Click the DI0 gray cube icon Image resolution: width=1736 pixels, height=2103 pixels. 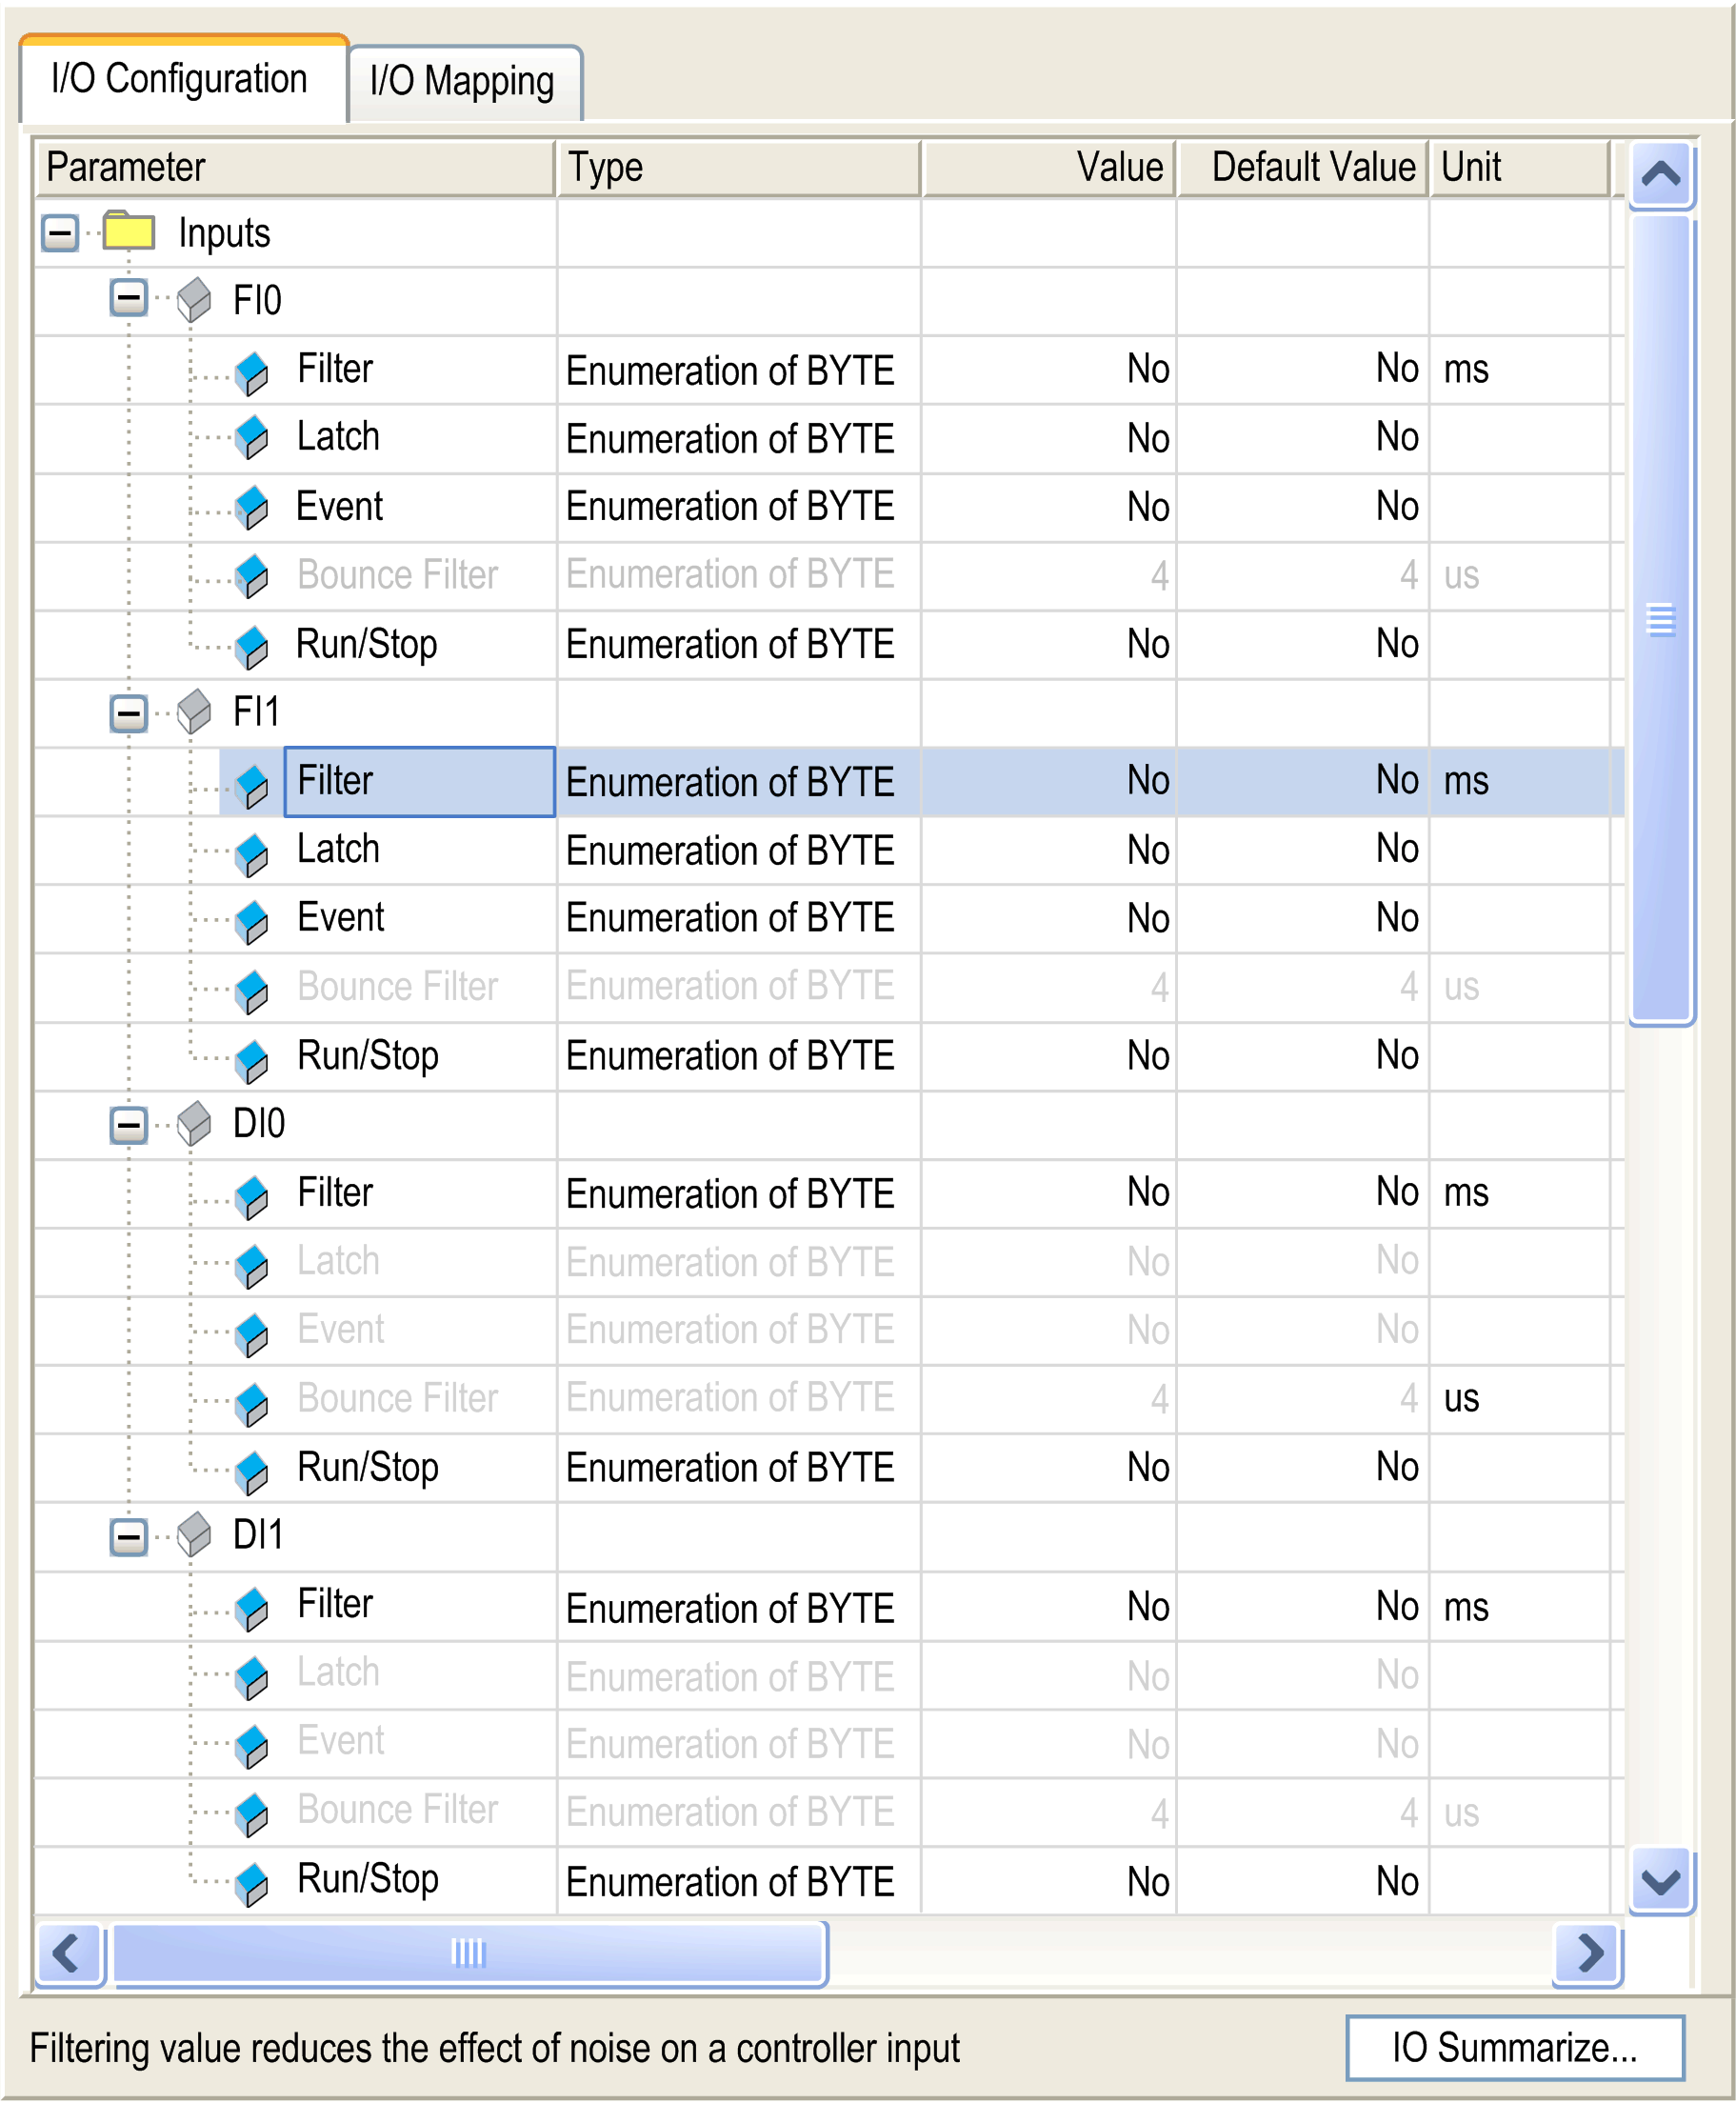pos(194,1123)
